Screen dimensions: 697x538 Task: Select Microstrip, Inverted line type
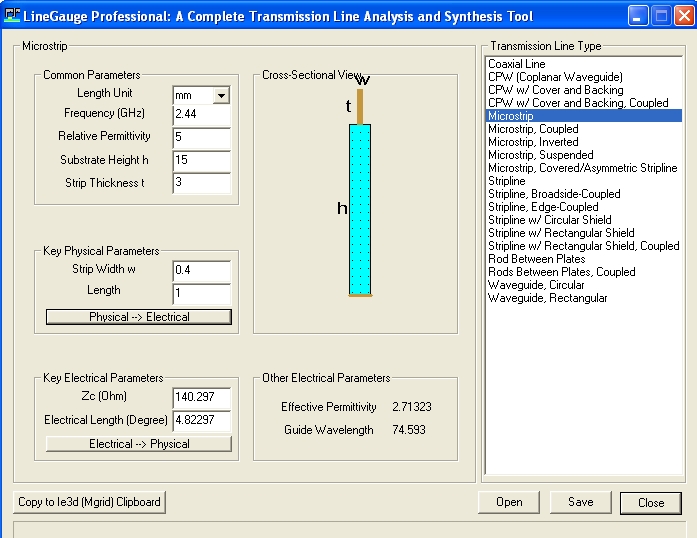point(584,142)
